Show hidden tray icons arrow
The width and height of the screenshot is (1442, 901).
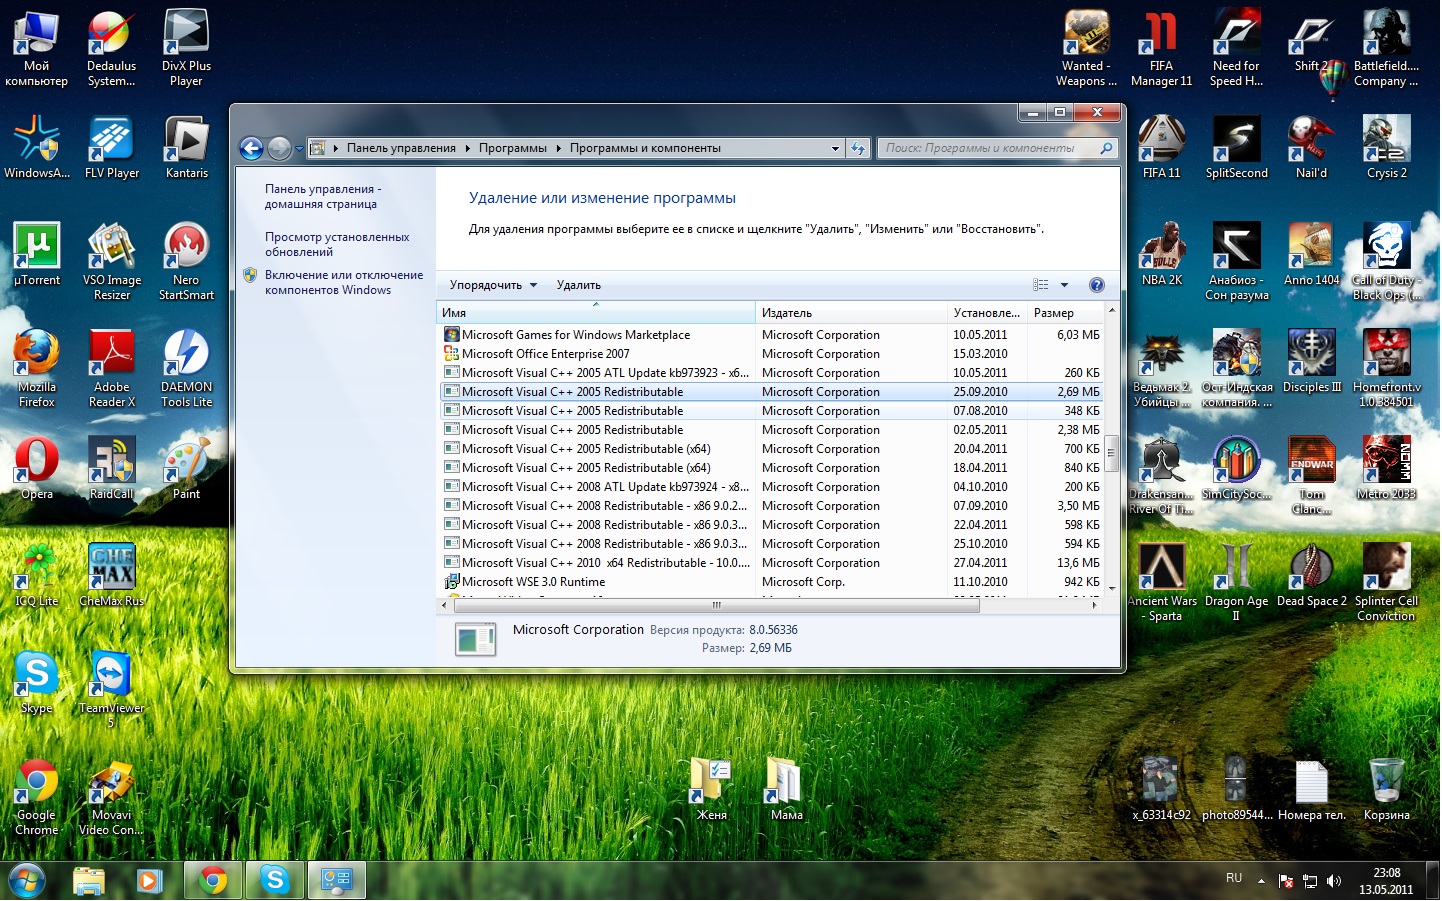[1261, 881]
